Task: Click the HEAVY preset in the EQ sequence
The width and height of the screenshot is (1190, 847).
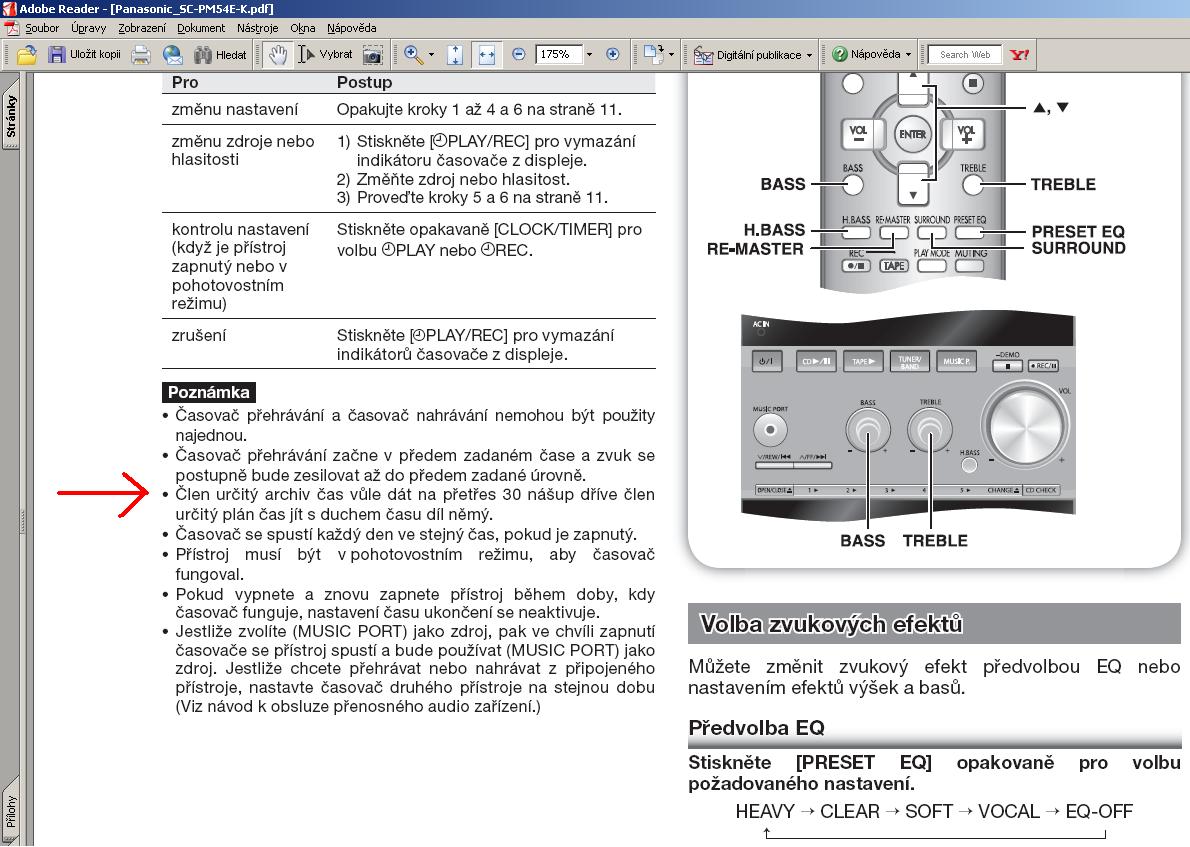Action: coord(765,811)
